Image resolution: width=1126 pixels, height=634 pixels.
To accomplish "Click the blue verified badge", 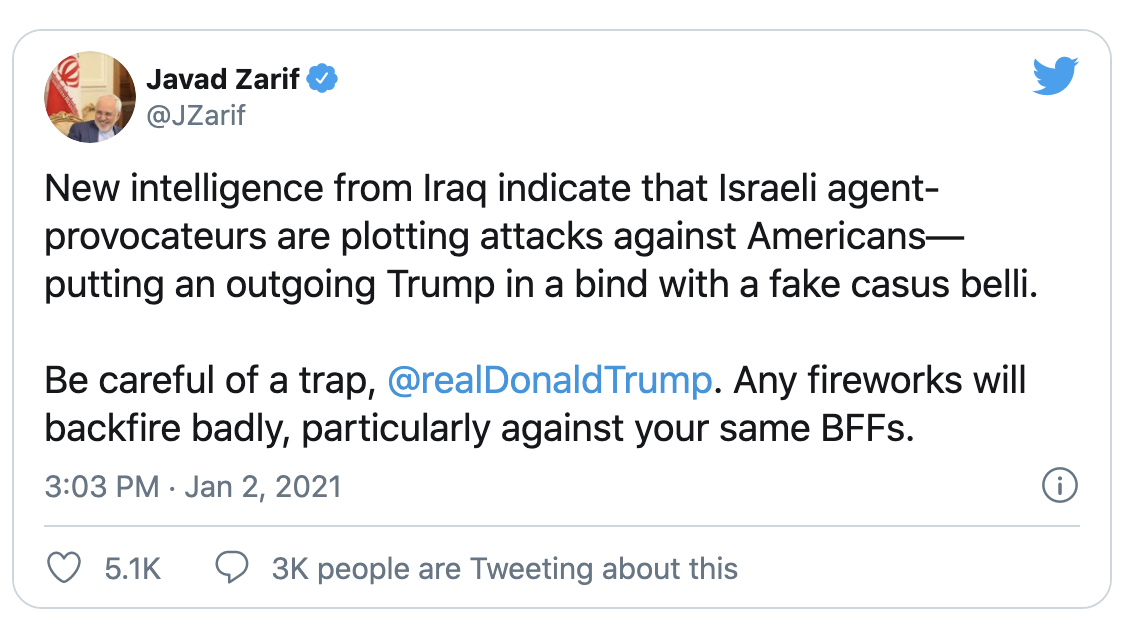I will coord(322,79).
